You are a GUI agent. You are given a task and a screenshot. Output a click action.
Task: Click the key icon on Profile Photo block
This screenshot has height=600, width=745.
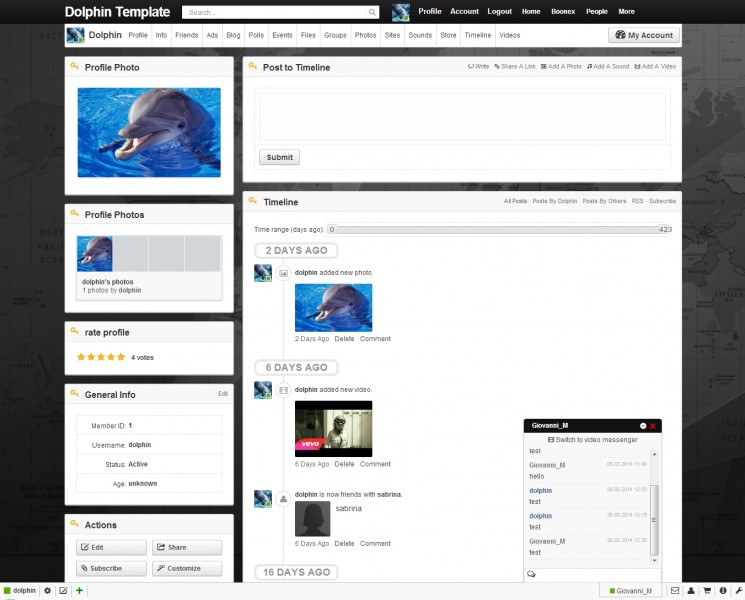pos(75,66)
